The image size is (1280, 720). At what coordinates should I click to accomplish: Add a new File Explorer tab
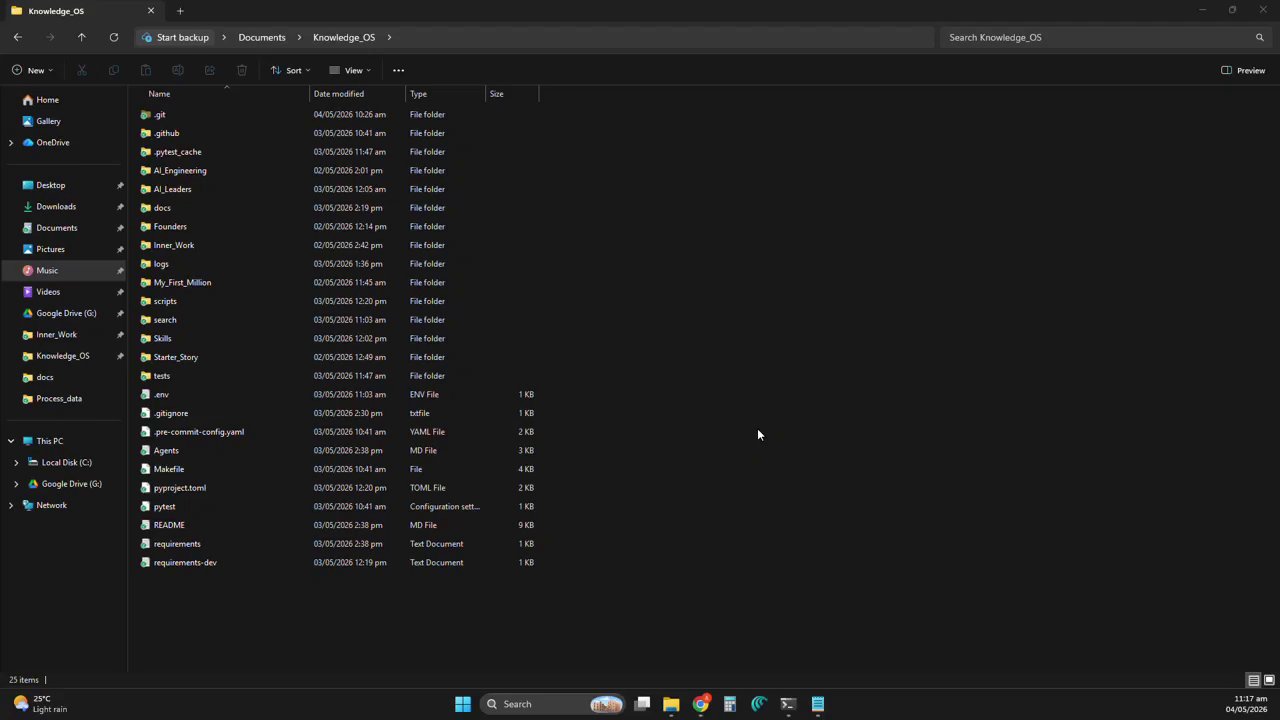tap(180, 11)
